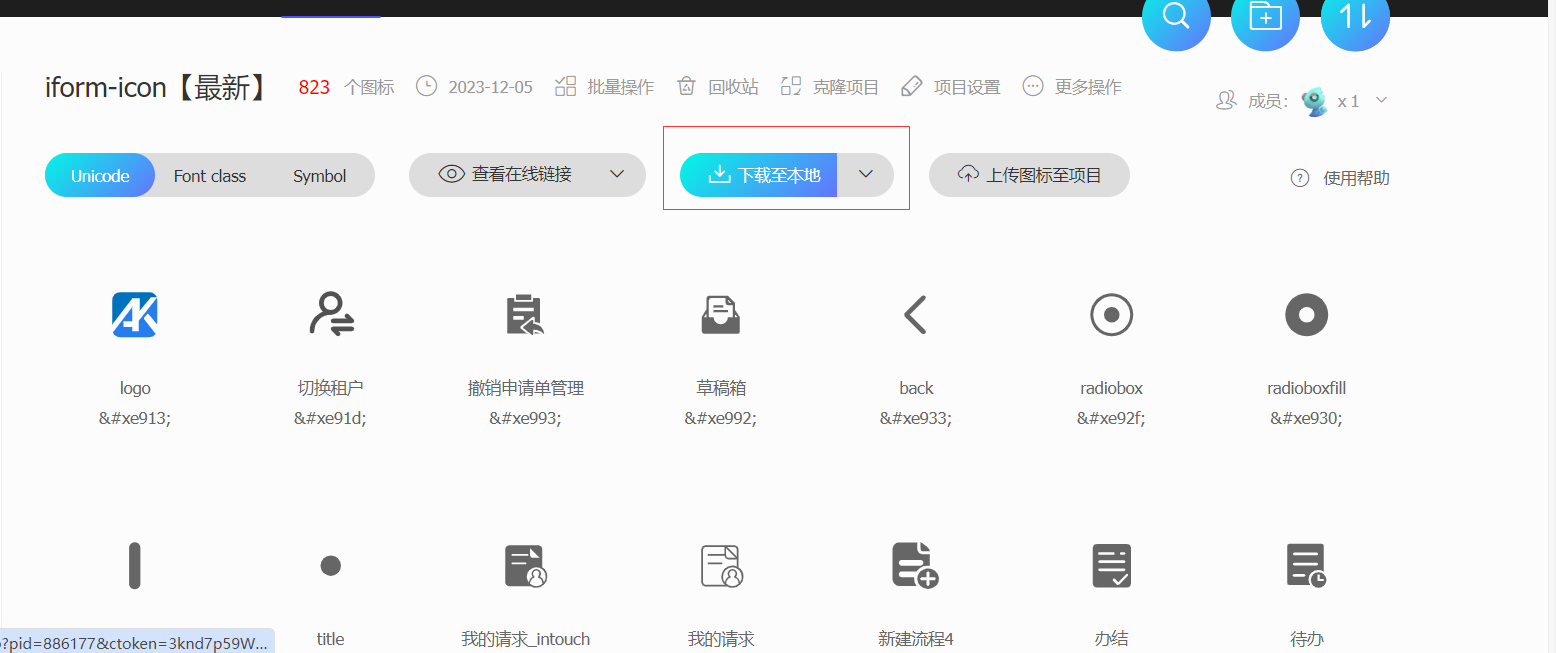
Task: Click the 下载至本地 download button
Action: (x=759, y=175)
